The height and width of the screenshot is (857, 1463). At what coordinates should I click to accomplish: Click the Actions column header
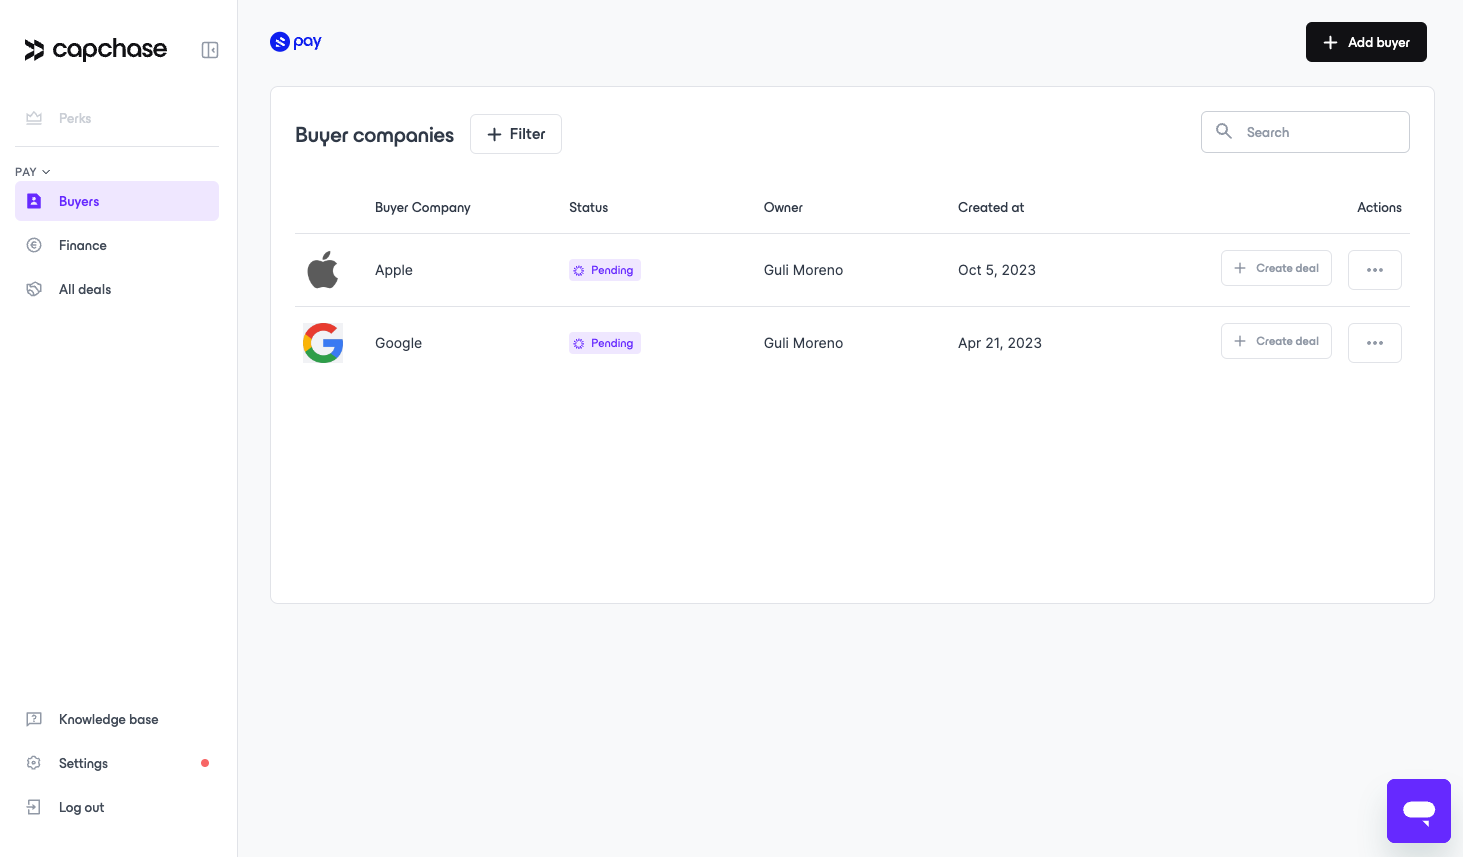click(x=1379, y=207)
